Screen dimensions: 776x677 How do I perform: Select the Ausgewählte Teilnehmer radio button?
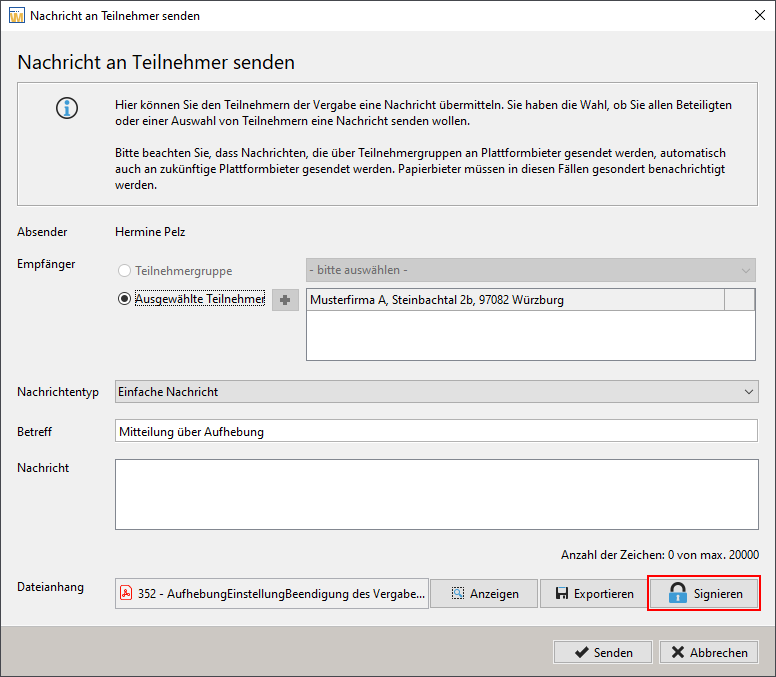pyautogui.click(x=124, y=299)
